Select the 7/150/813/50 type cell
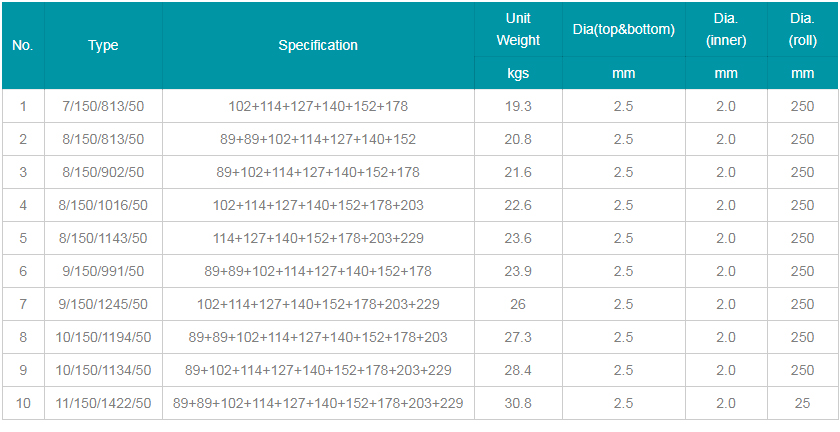840x432 pixels. tap(103, 106)
